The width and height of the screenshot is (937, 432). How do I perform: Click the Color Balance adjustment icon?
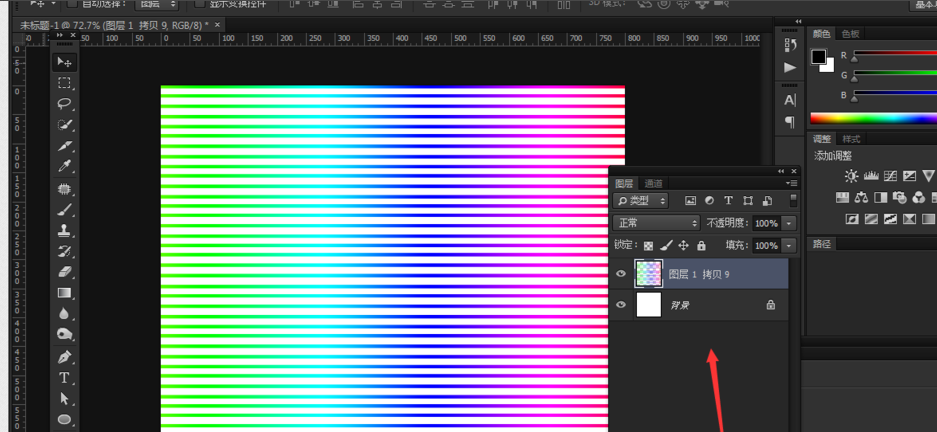click(861, 197)
